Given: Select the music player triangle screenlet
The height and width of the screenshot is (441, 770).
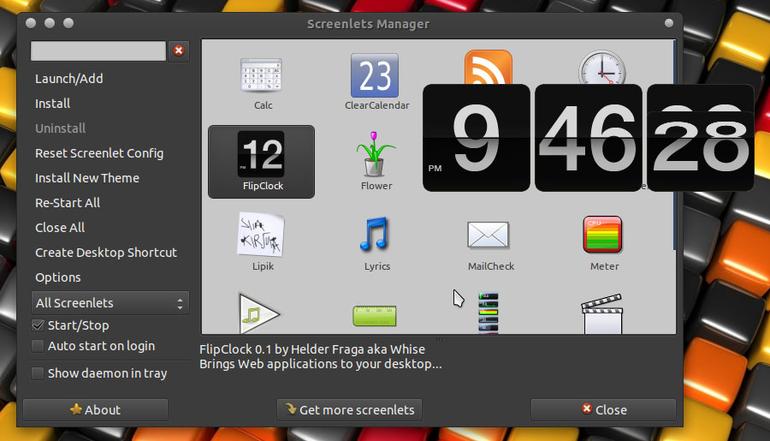Looking at the screenshot, I should pyautogui.click(x=258, y=313).
